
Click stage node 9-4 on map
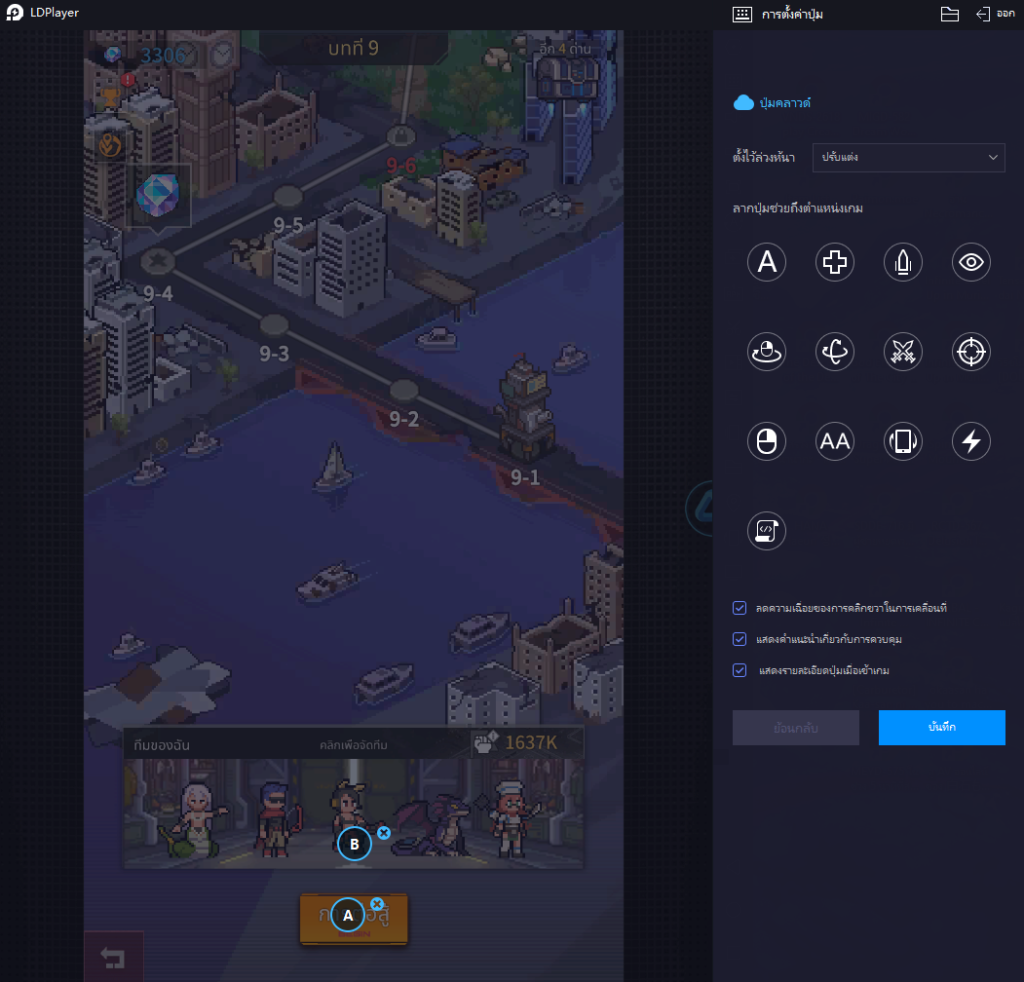pyautogui.click(x=158, y=262)
